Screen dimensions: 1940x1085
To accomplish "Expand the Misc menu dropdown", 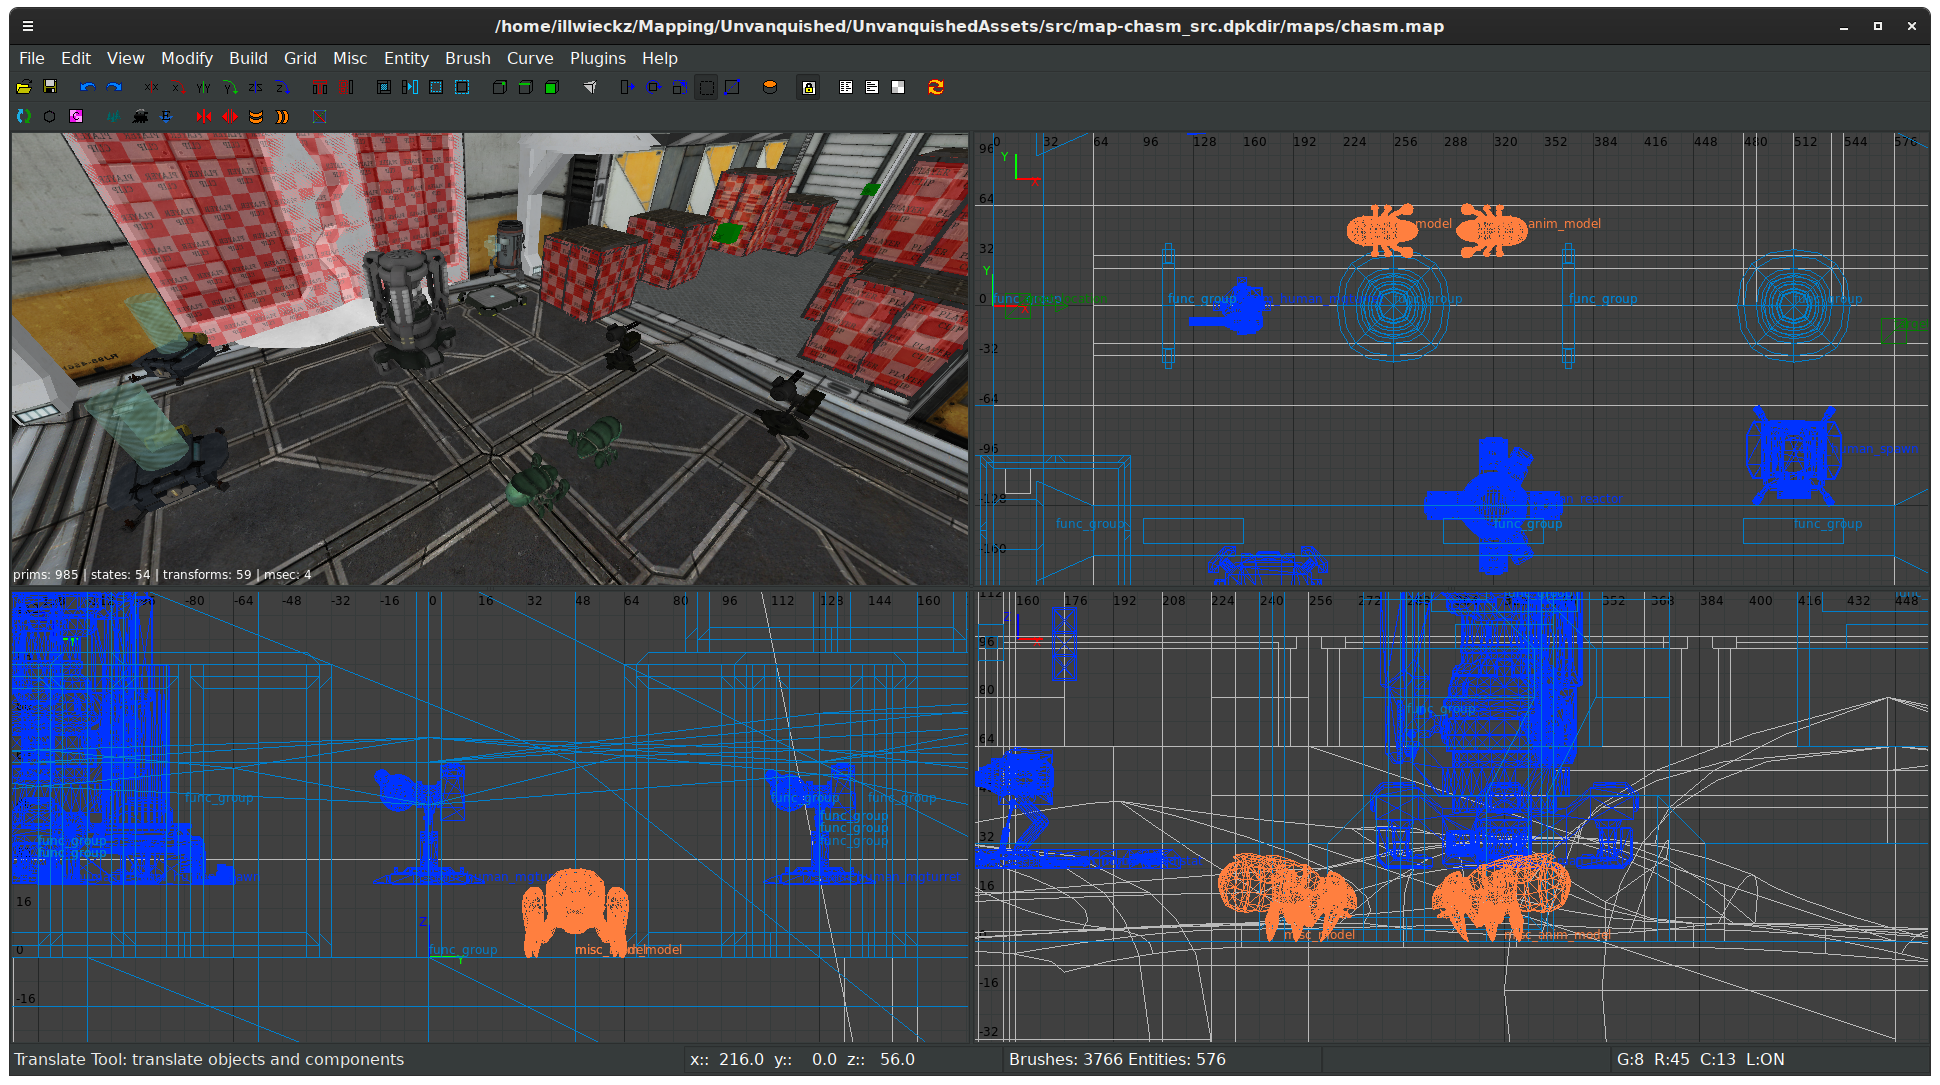I will click(x=350, y=58).
